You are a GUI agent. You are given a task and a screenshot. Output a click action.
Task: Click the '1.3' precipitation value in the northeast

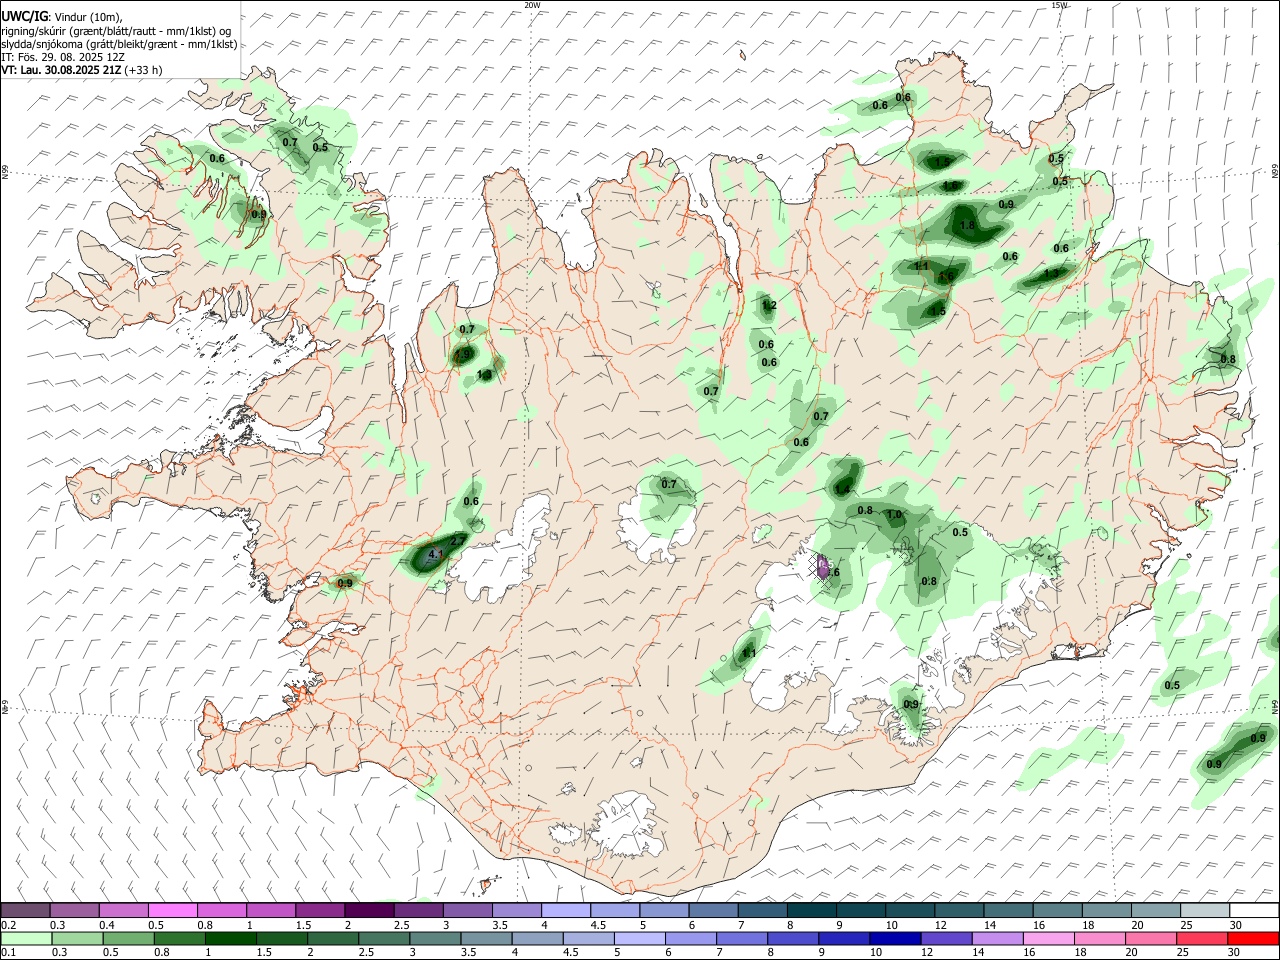(x=1051, y=274)
